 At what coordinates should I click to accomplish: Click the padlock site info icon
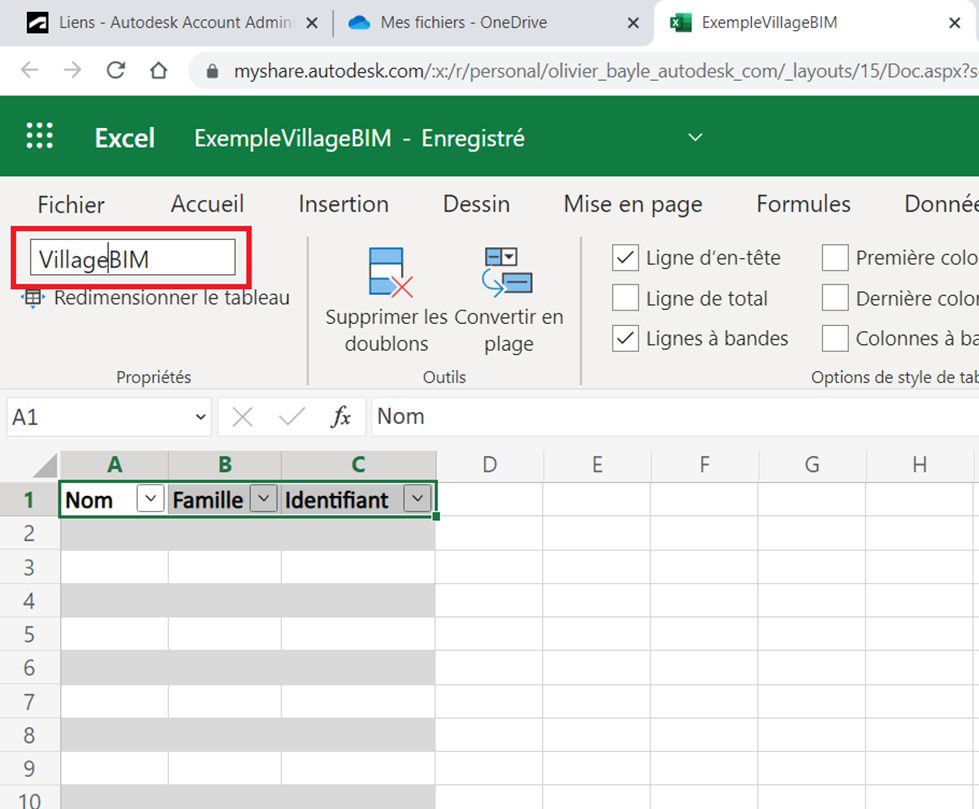click(x=212, y=71)
